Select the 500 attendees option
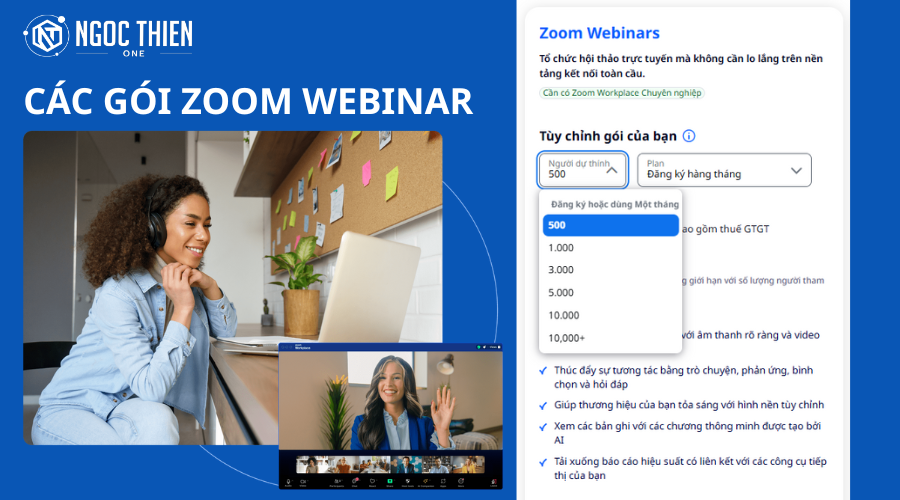This screenshot has width=900, height=500. 611,225
